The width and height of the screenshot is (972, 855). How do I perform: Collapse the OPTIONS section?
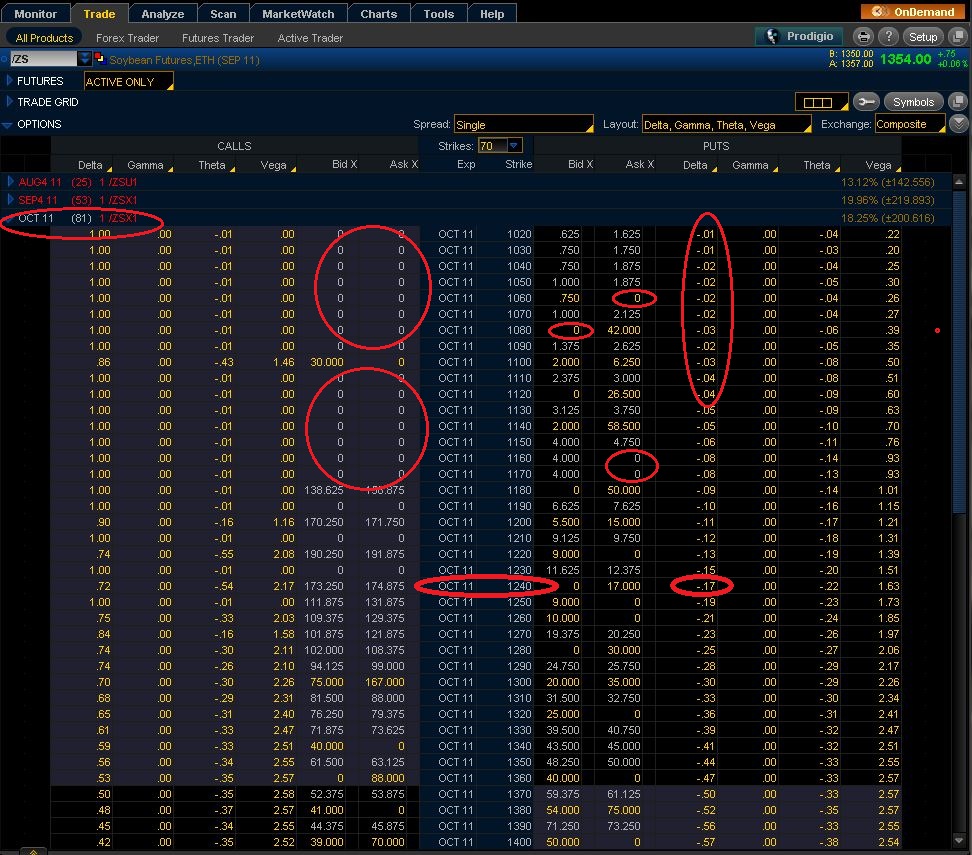tap(7, 125)
